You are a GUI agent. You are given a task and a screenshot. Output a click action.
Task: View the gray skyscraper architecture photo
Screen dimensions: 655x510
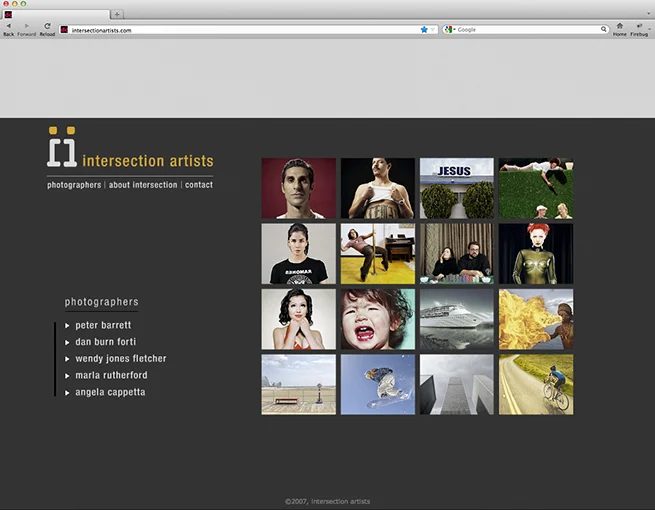[457, 385]
